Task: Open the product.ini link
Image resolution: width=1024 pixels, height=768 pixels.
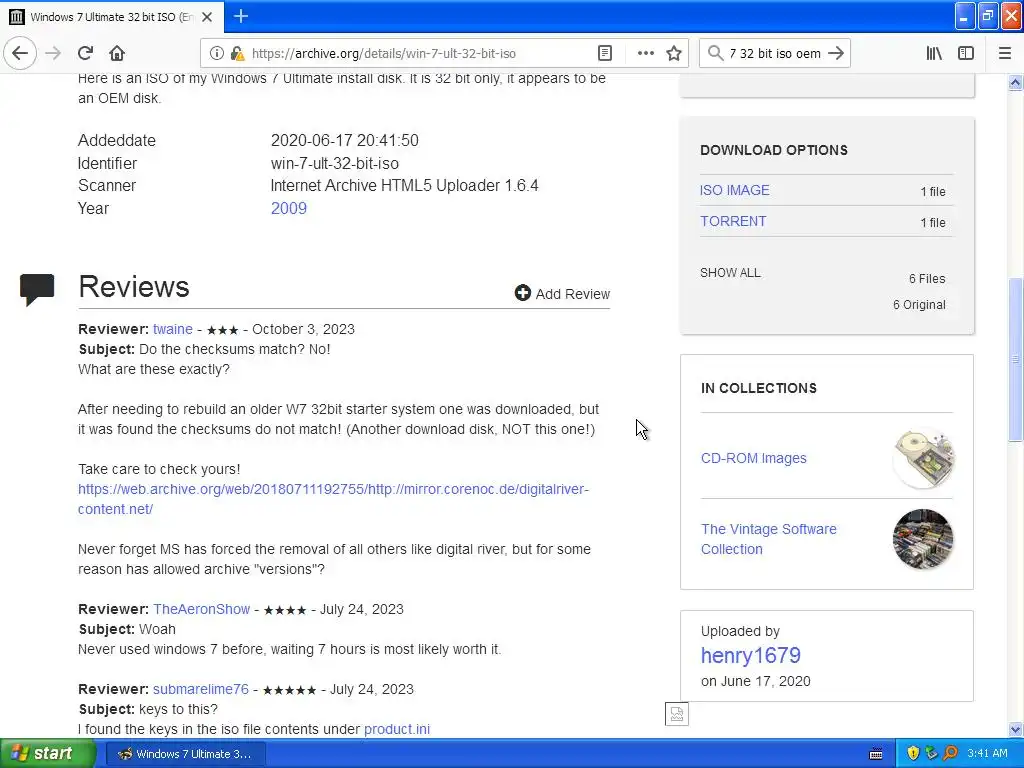Action: click(x=397, y=729)
